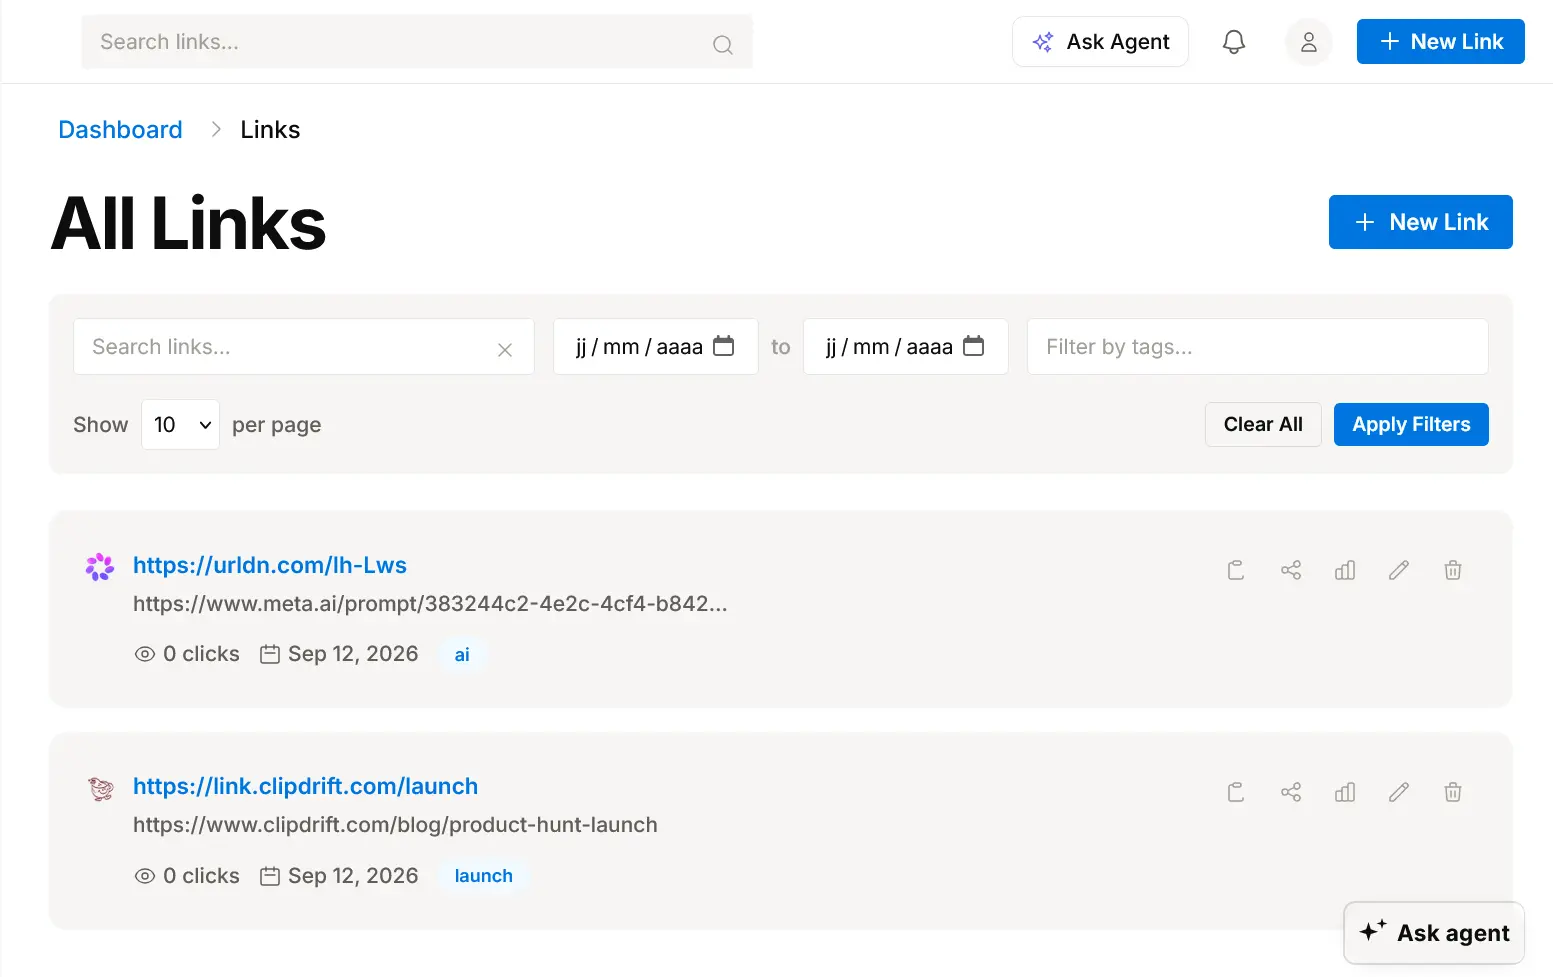This screenshot has height=977, width=1553.
Task: View analytics for link.clipdrift.com/launch
Action: pos(1345,792)
